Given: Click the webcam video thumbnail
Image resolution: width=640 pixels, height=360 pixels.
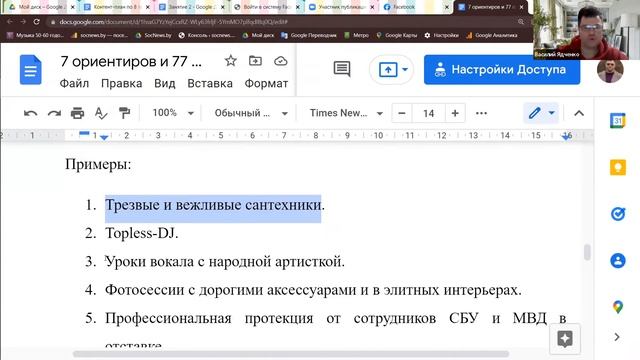Looking at the screenshot, I should point(586,30).
